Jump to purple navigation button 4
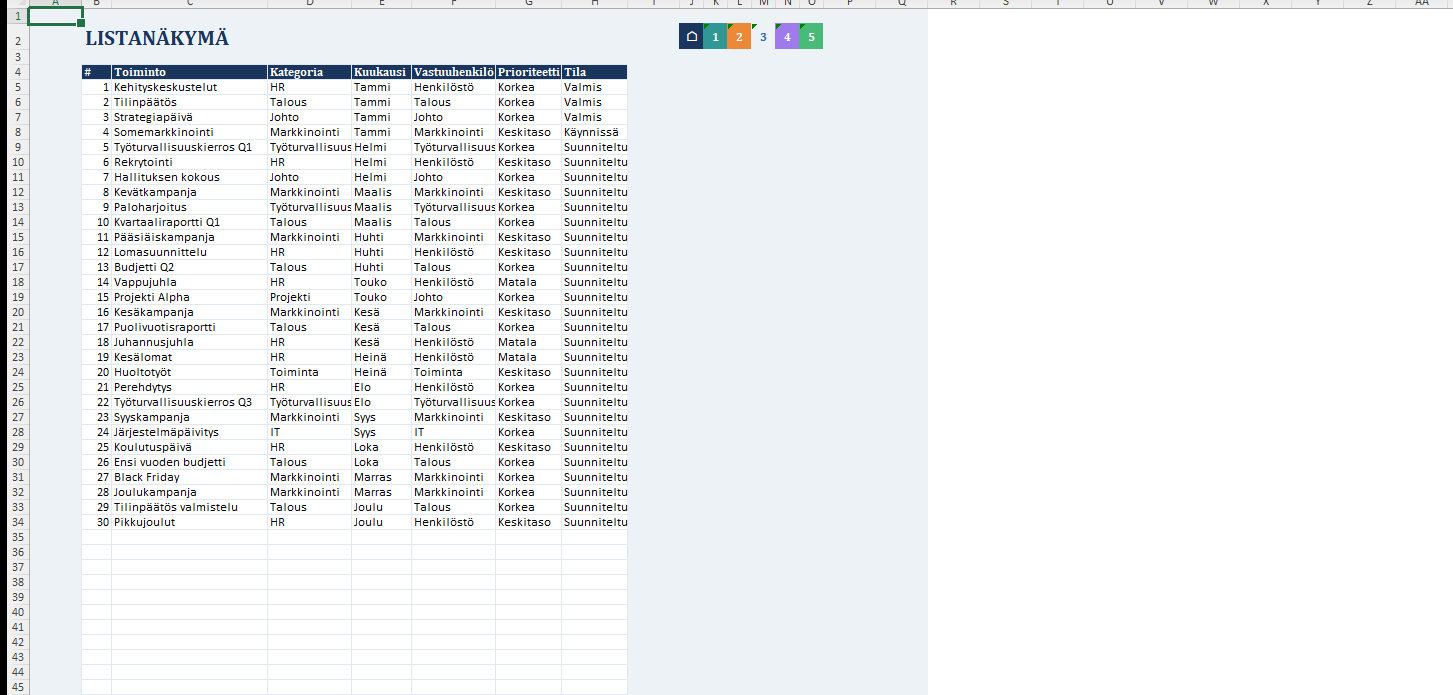The height and width of the screenshot is (695, 1453). click(x=787, y=37)
